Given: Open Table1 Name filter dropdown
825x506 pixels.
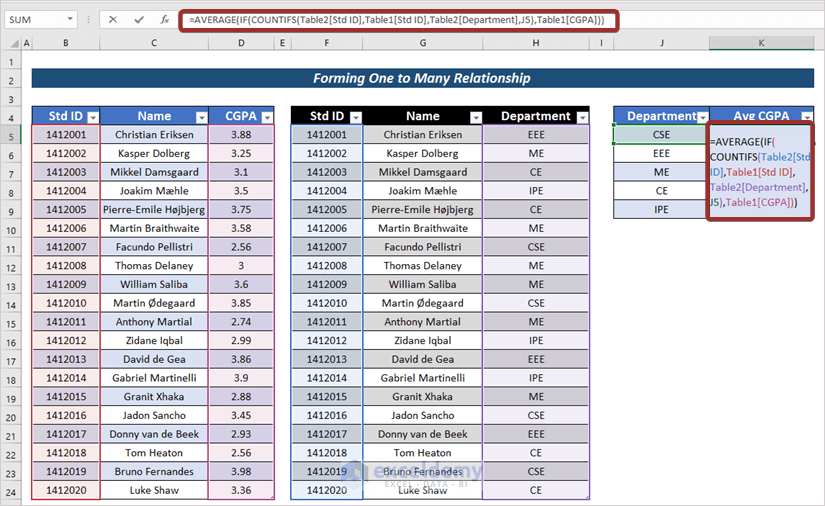Looking at the screenshot, I should pos(202,117).
